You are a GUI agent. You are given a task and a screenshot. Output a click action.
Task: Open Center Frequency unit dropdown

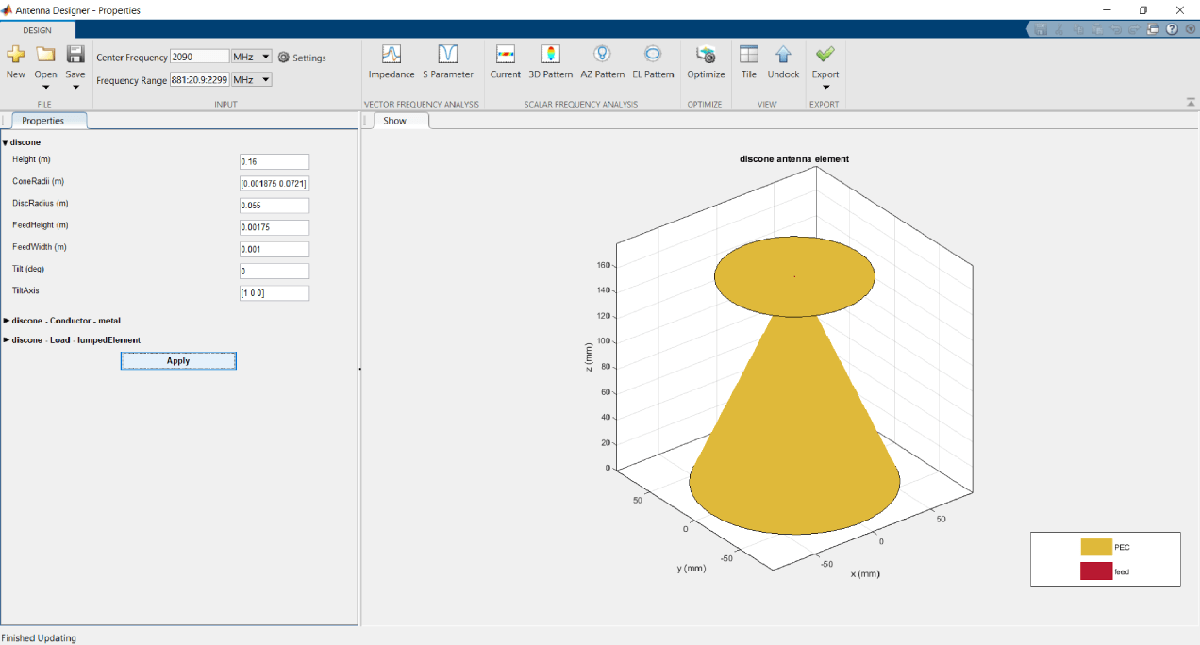[x=251, y=57]
